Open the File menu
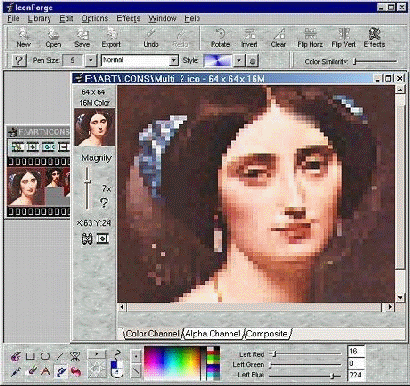410x386 pixels. [13, 18]
